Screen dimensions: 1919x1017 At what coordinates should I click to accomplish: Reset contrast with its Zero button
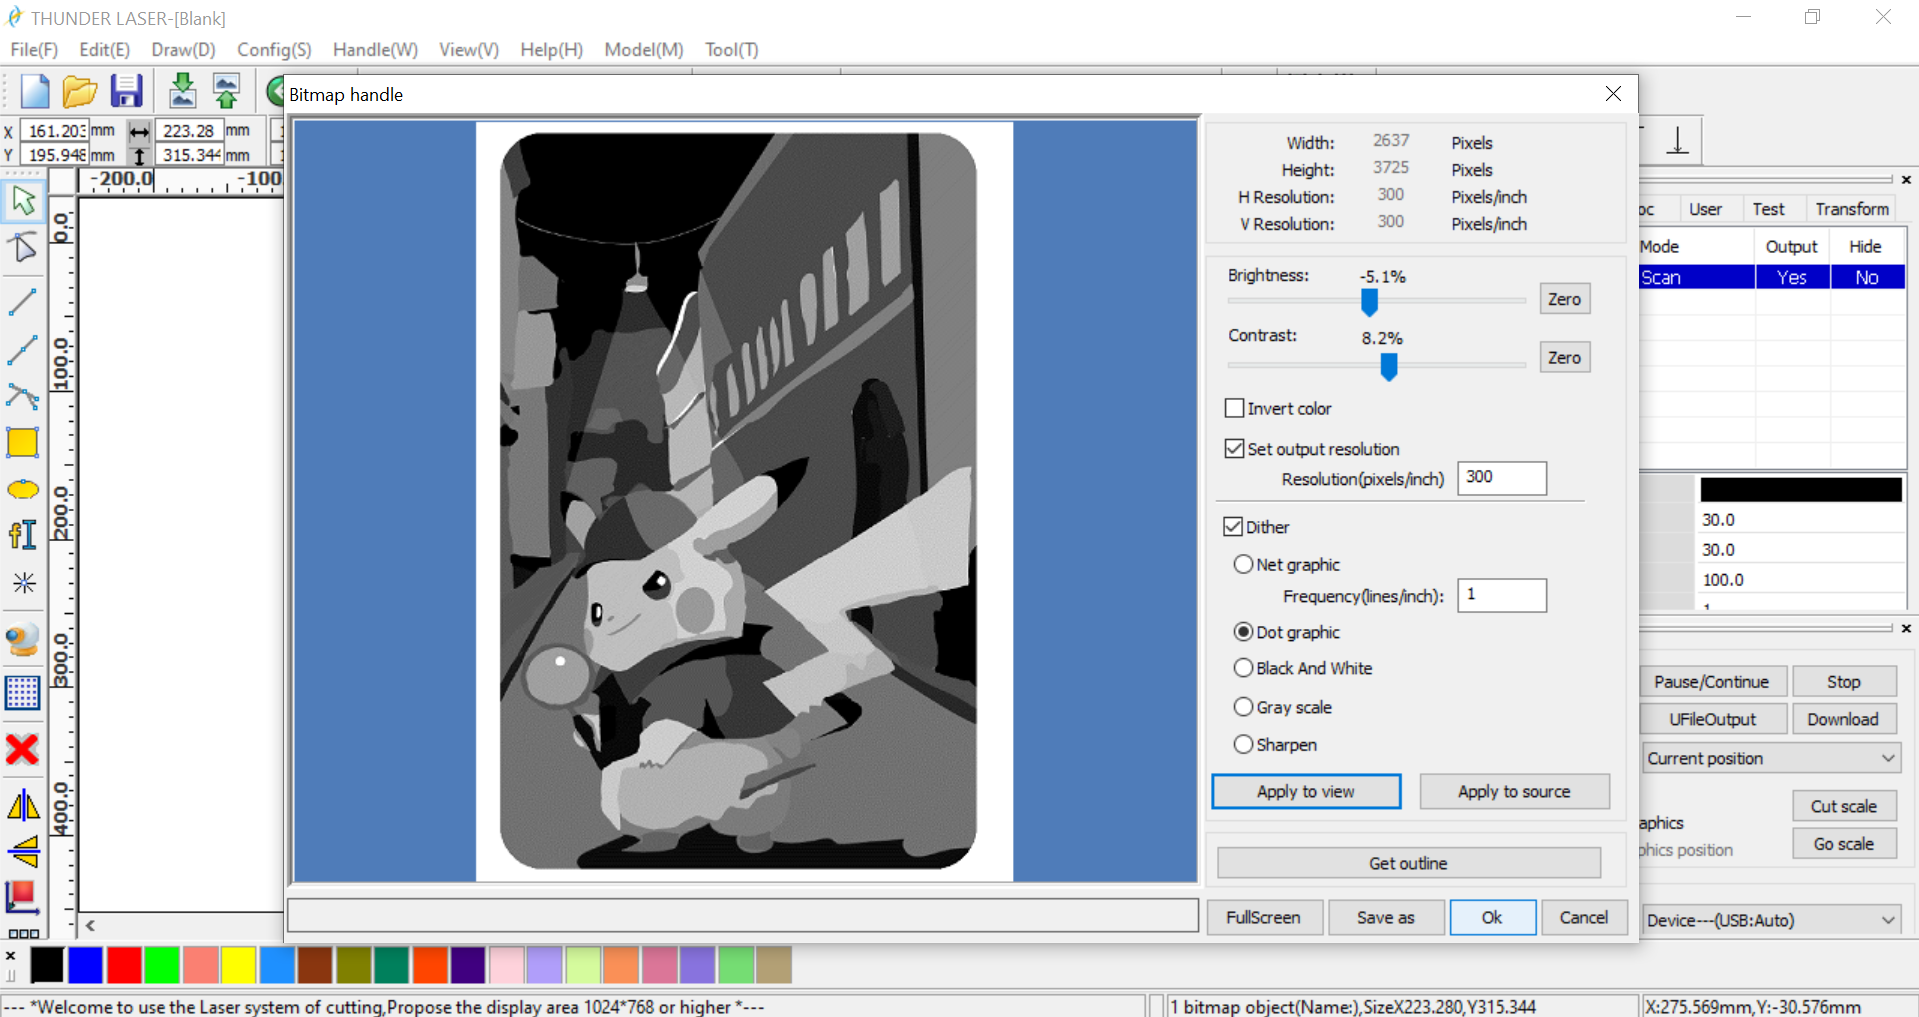pos(1564,357)
